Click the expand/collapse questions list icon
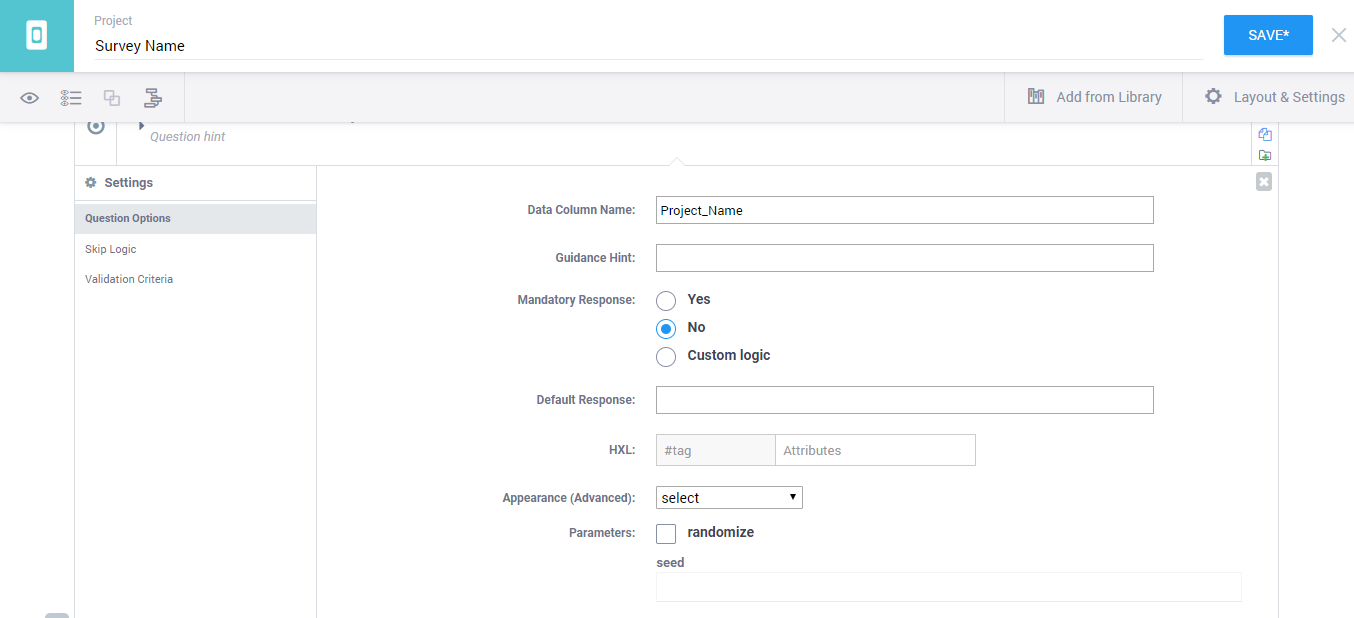The width and height of the screenshot is (1354, 618). [x=70, y=98]
